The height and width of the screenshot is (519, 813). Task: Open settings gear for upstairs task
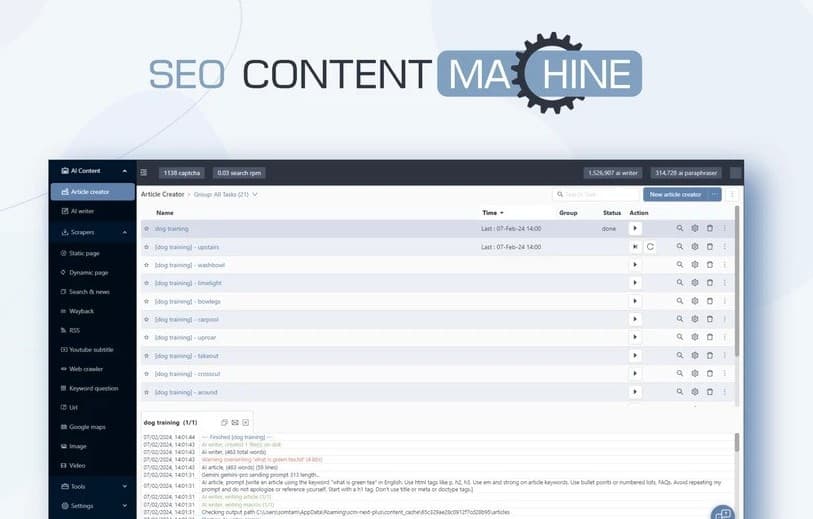pyautogui.click(x=695, y=247)
